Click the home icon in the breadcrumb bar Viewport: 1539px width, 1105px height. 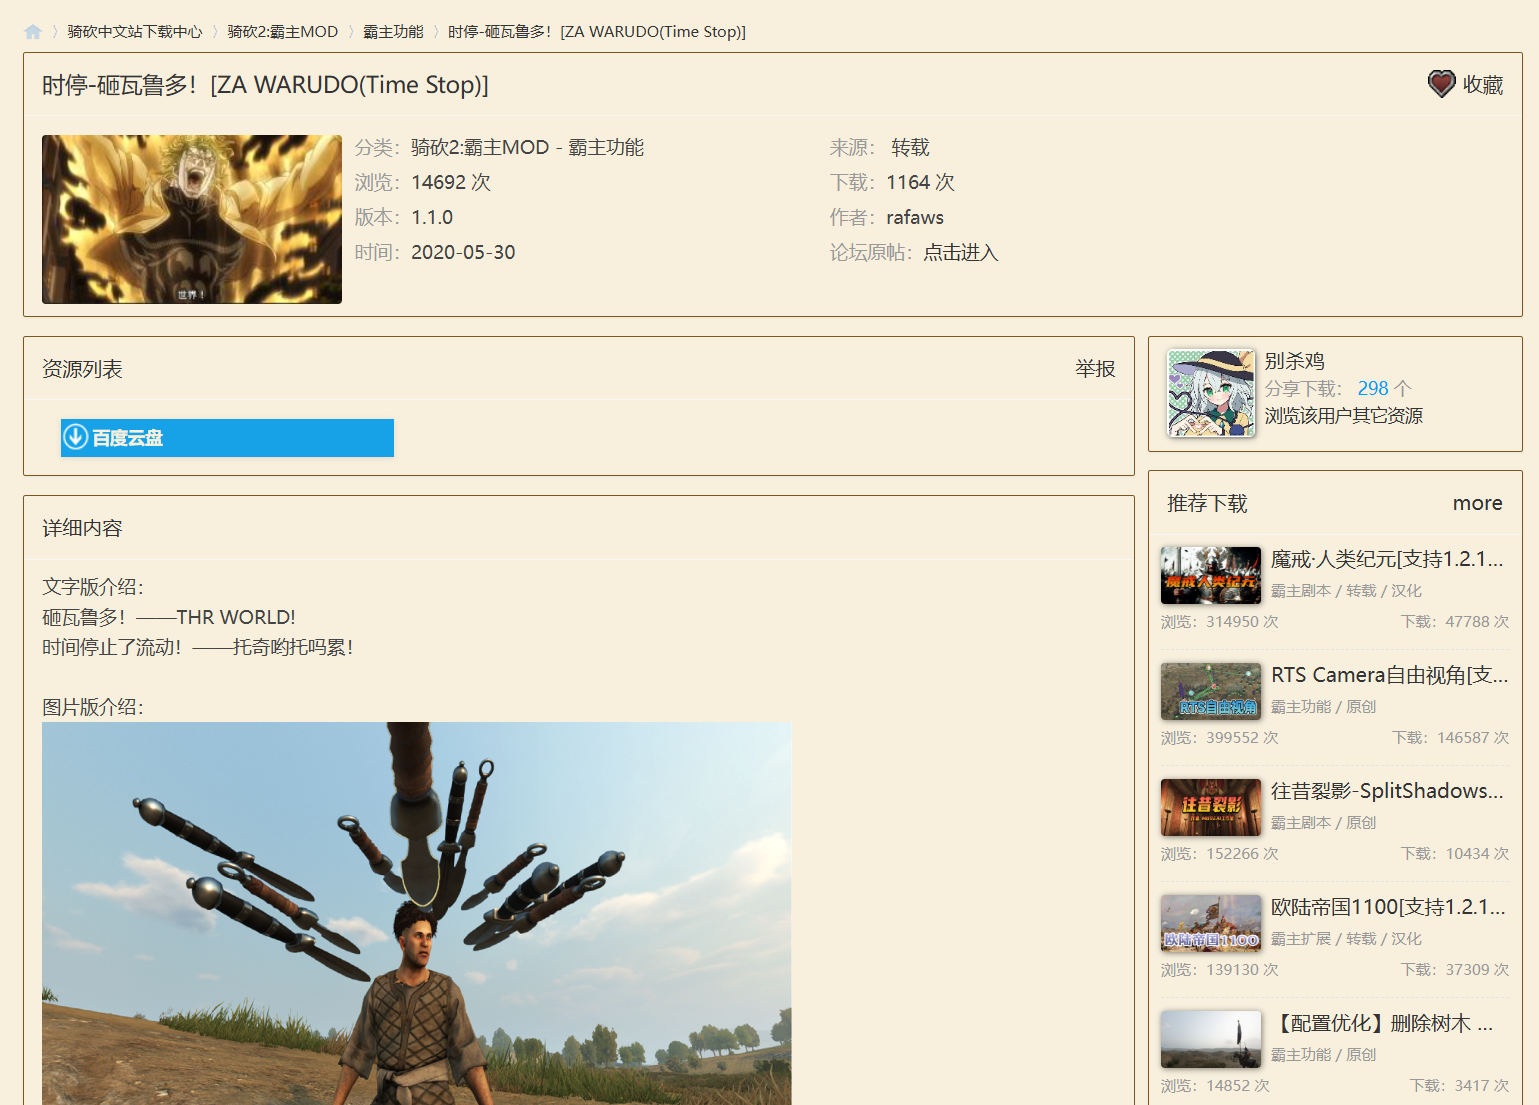coord(33,31)
